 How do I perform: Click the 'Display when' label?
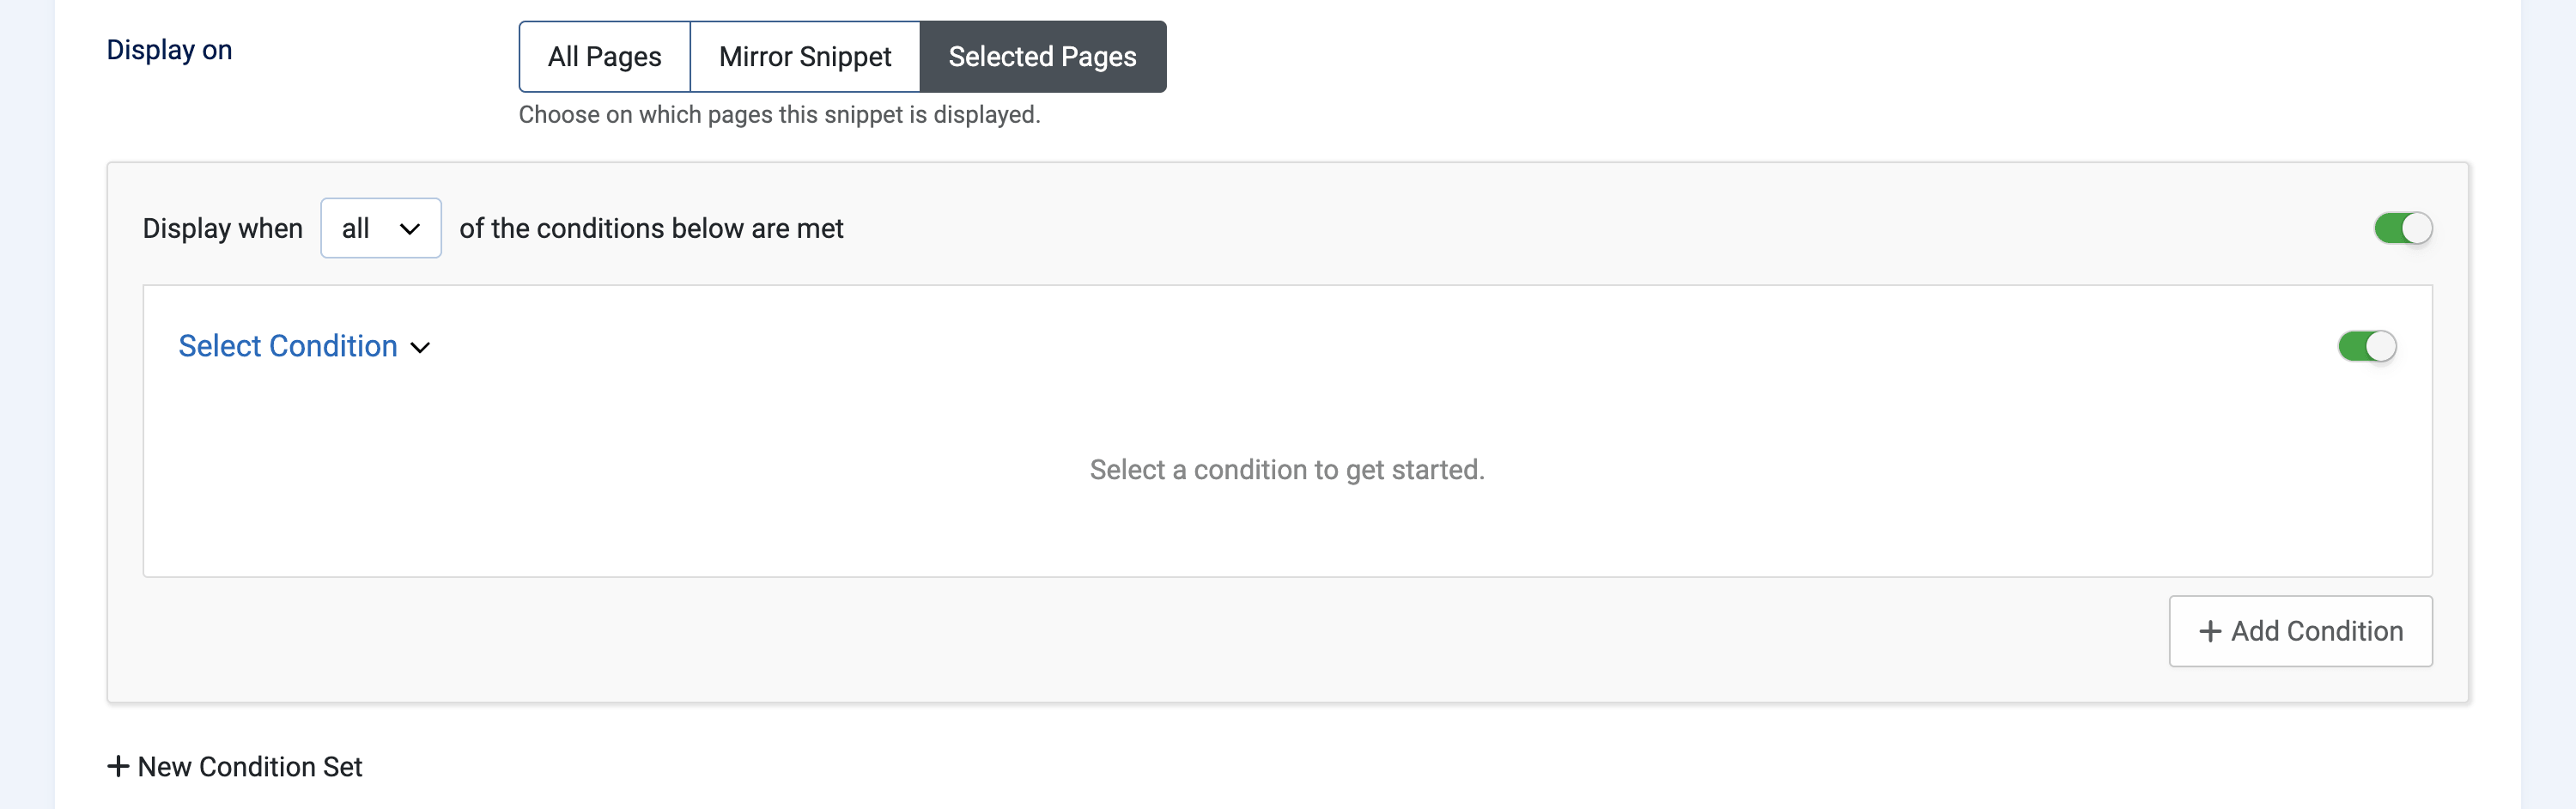[x=222, y=228]
